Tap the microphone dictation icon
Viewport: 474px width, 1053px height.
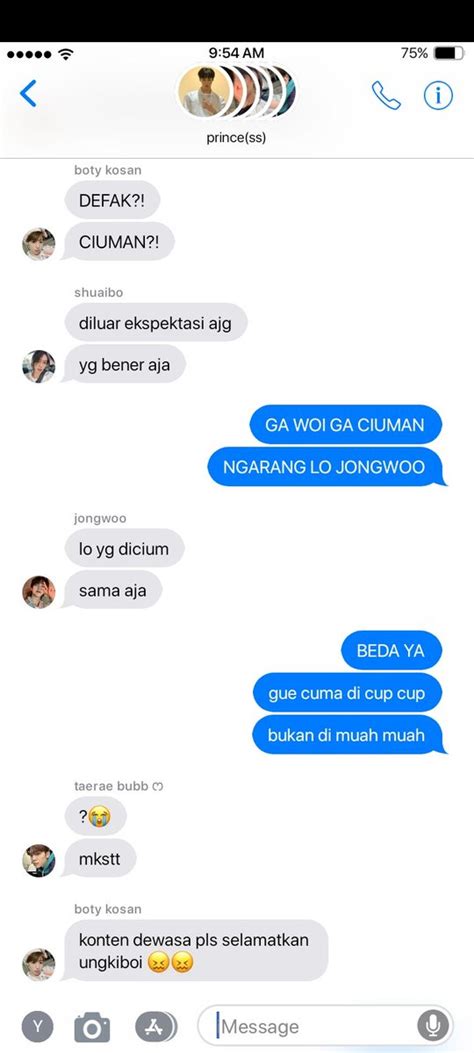tap(433, 1025)
